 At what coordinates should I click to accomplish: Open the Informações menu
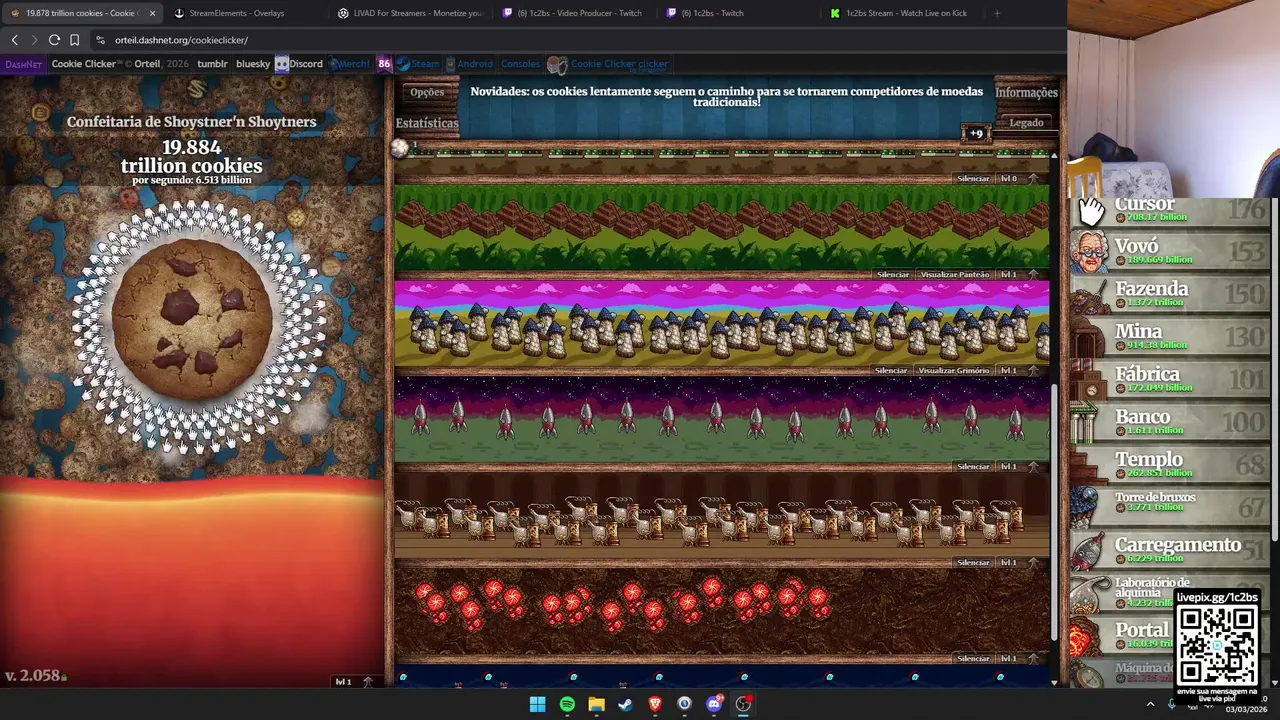click(x=1026, y=92)
